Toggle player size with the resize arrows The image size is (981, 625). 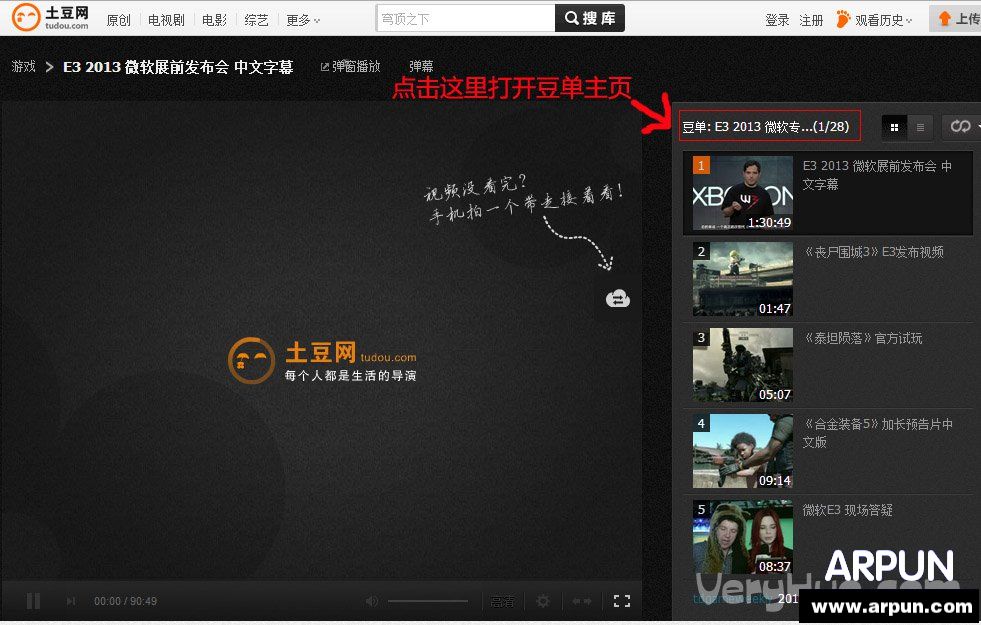click(581, 601)
